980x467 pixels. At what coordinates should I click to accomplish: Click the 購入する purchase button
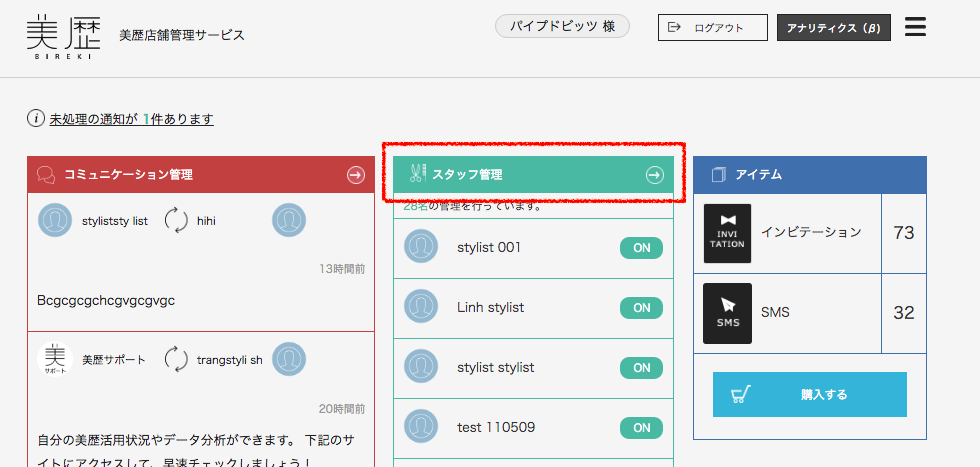pyautogui.click(x=809, y=394)
